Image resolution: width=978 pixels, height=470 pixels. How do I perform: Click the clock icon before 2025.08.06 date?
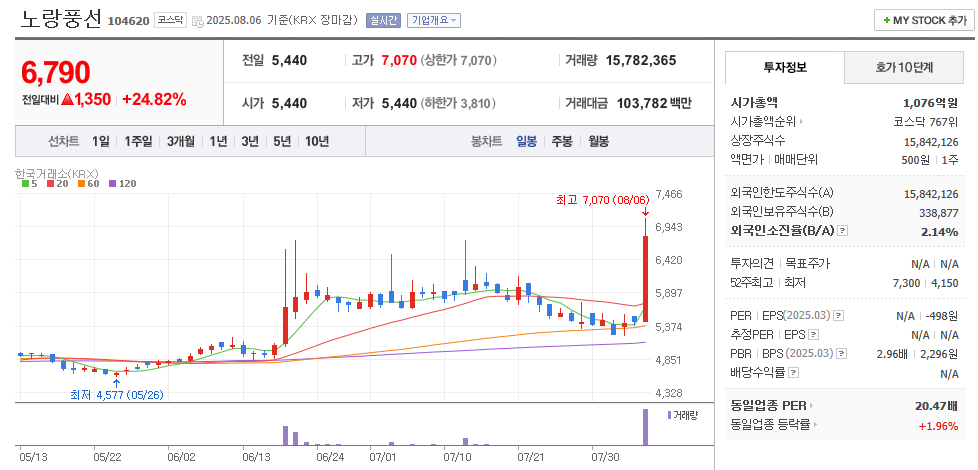pos(198,21)
